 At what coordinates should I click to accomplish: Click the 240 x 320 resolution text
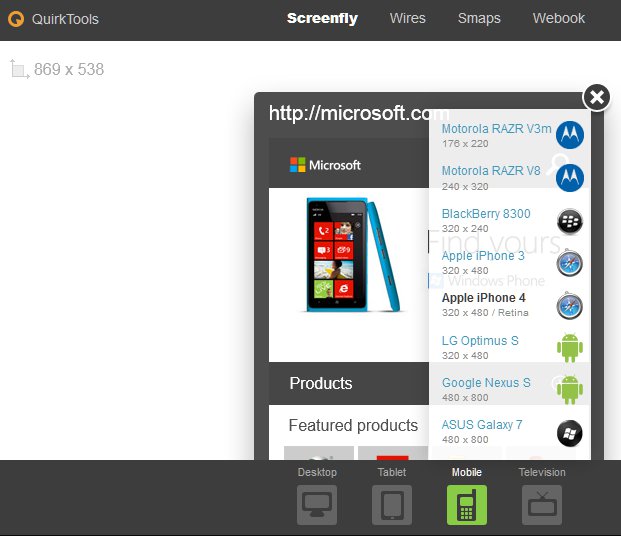[x=465, y=187]
